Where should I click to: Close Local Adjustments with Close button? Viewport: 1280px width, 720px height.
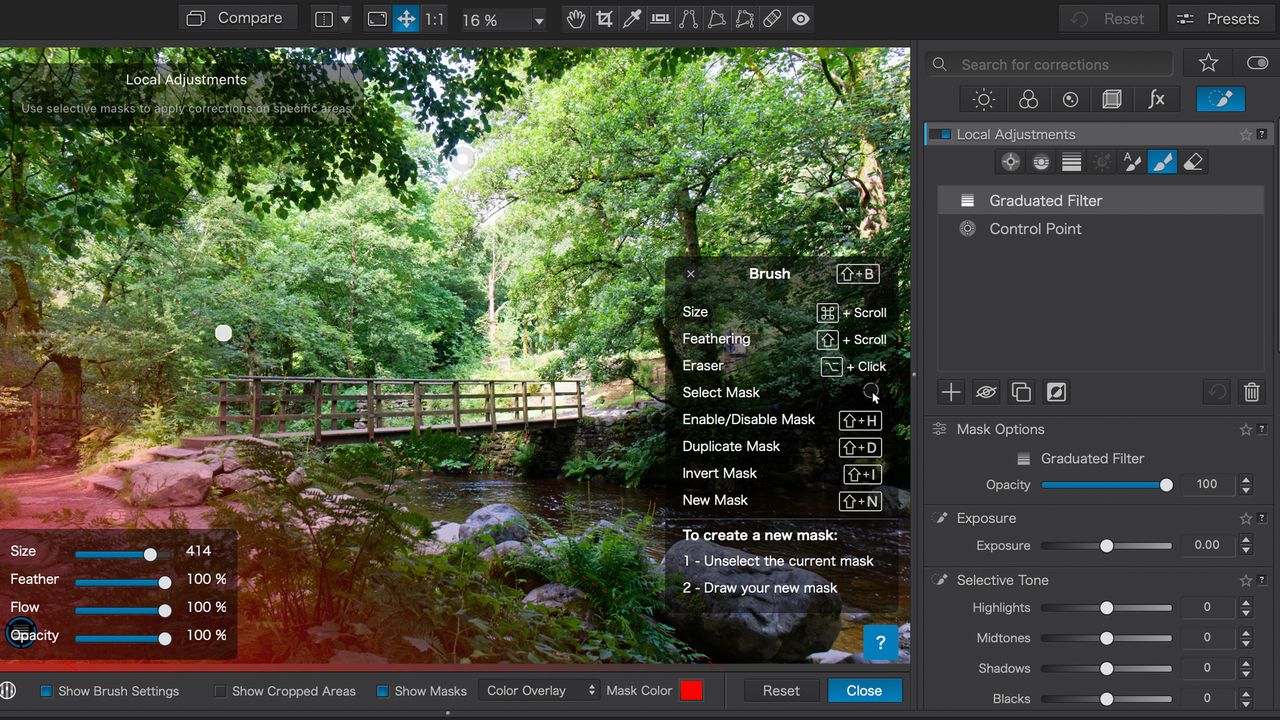[864, 691]
